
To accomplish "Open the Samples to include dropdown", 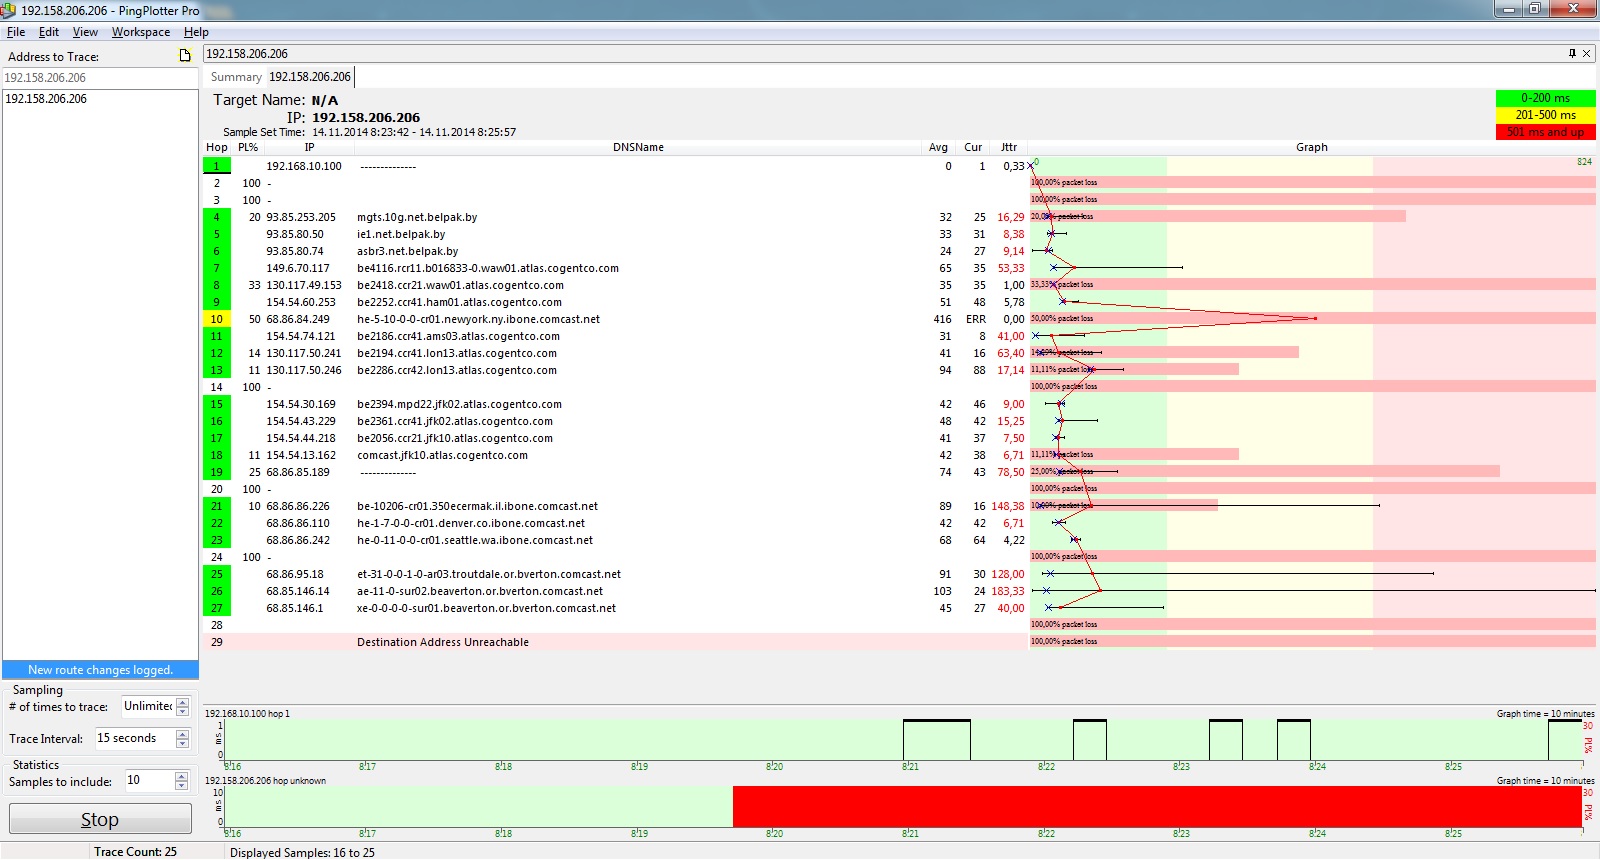I will coord(181,781).
